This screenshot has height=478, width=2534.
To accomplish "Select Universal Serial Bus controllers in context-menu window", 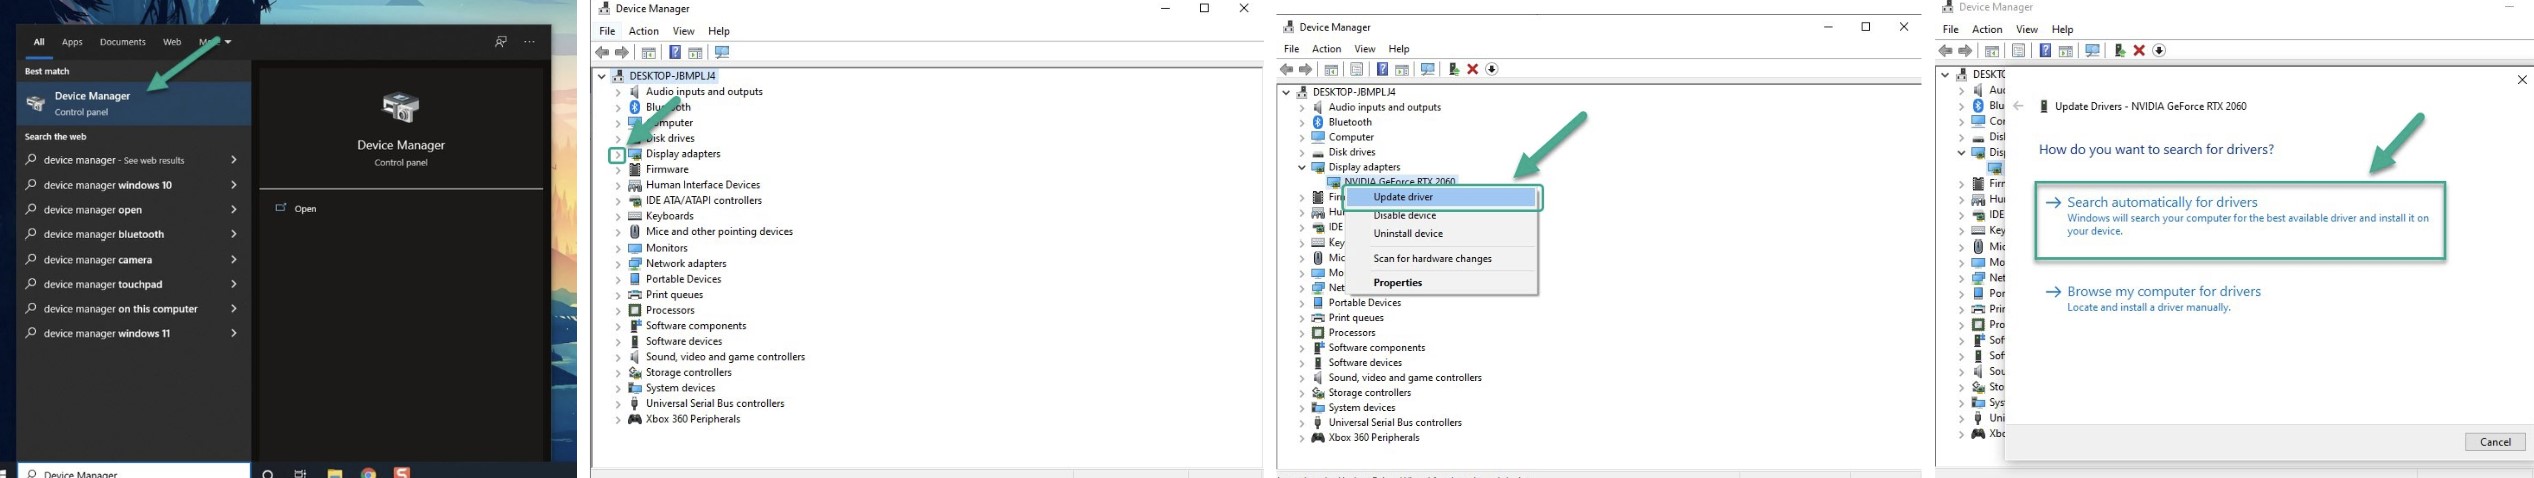I will point(1394,423).
